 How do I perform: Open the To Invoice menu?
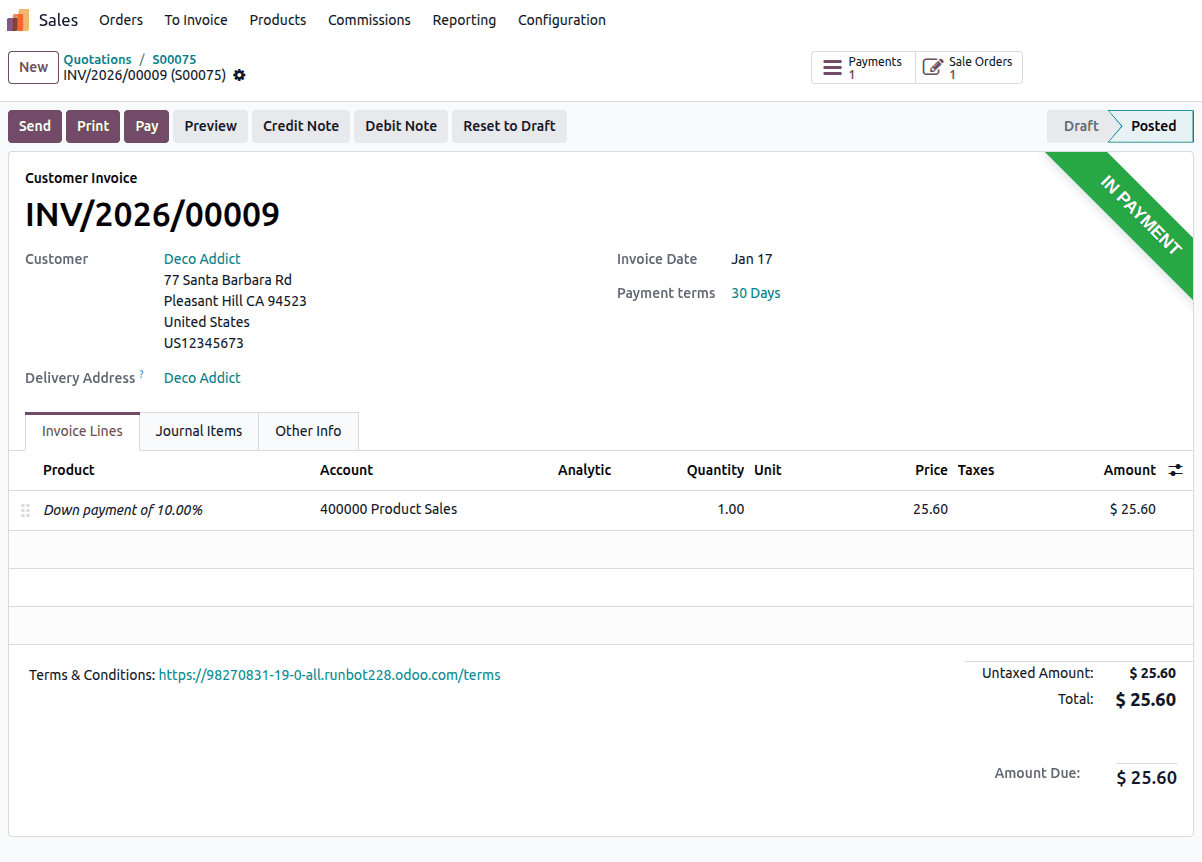pyautogui.click(x=195, y=20)
